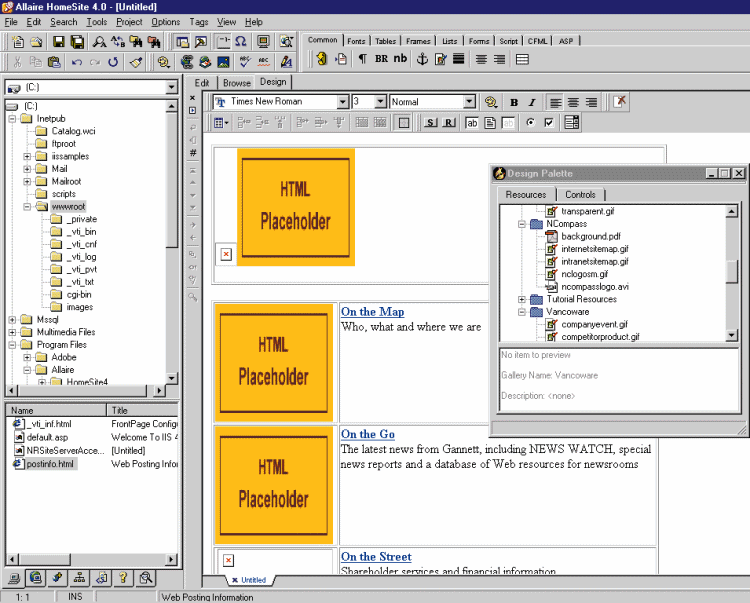Select the Tables toolbar tab
This screenshot has height=603, width=750.
tap(385, 41)
